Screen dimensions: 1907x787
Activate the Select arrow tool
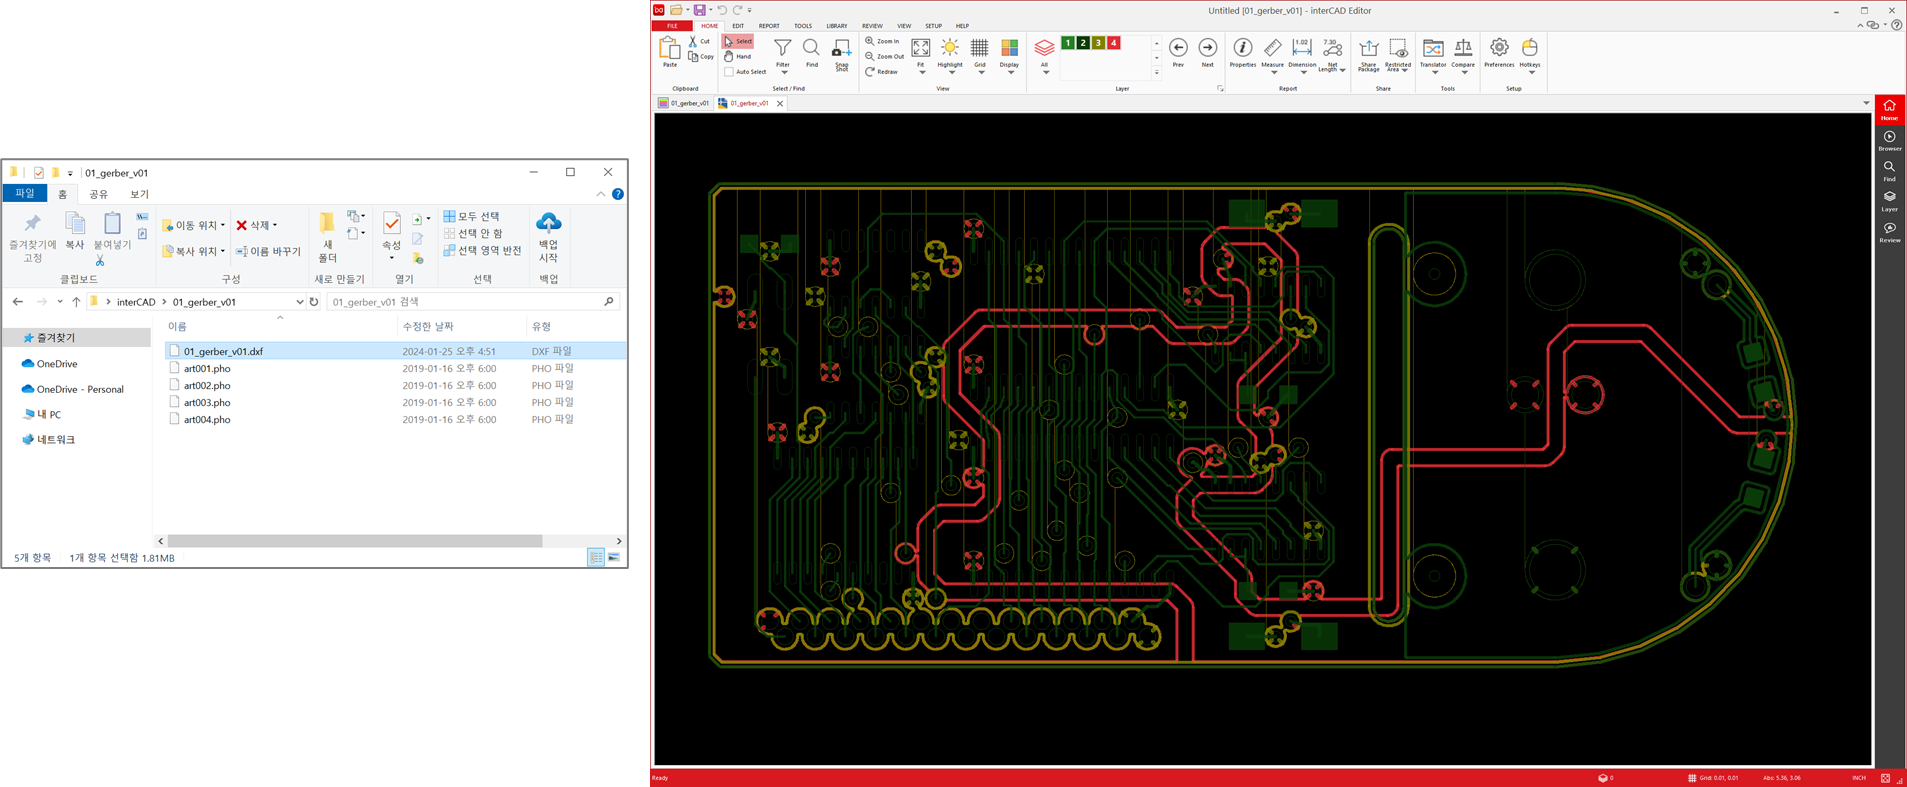point(738,41)
